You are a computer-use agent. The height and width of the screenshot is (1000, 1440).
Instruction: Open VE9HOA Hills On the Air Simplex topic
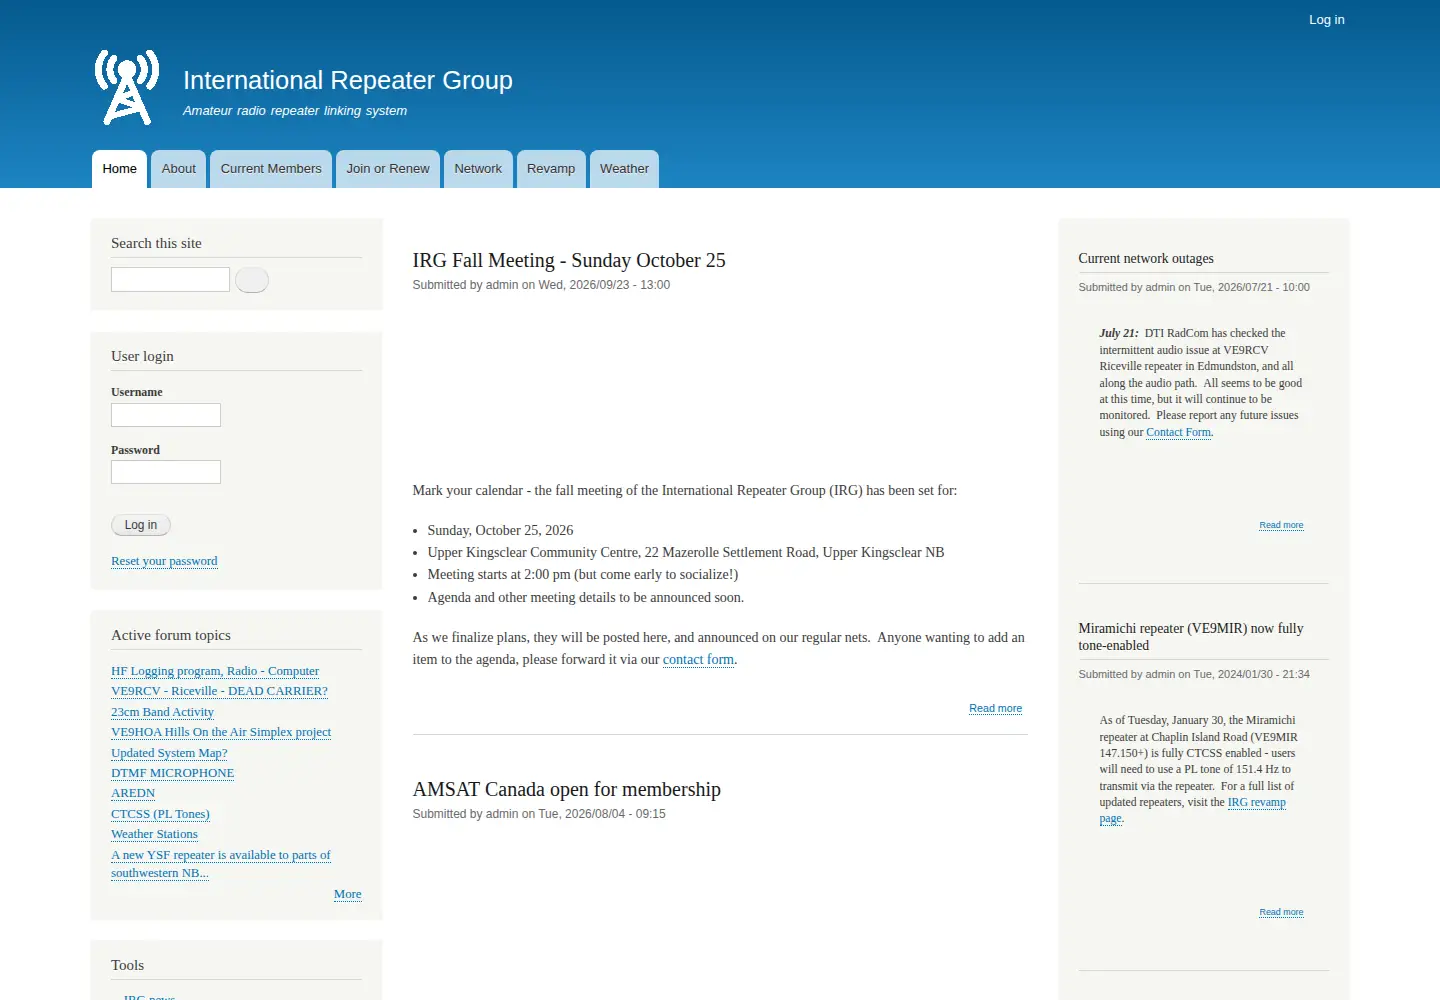221,732
